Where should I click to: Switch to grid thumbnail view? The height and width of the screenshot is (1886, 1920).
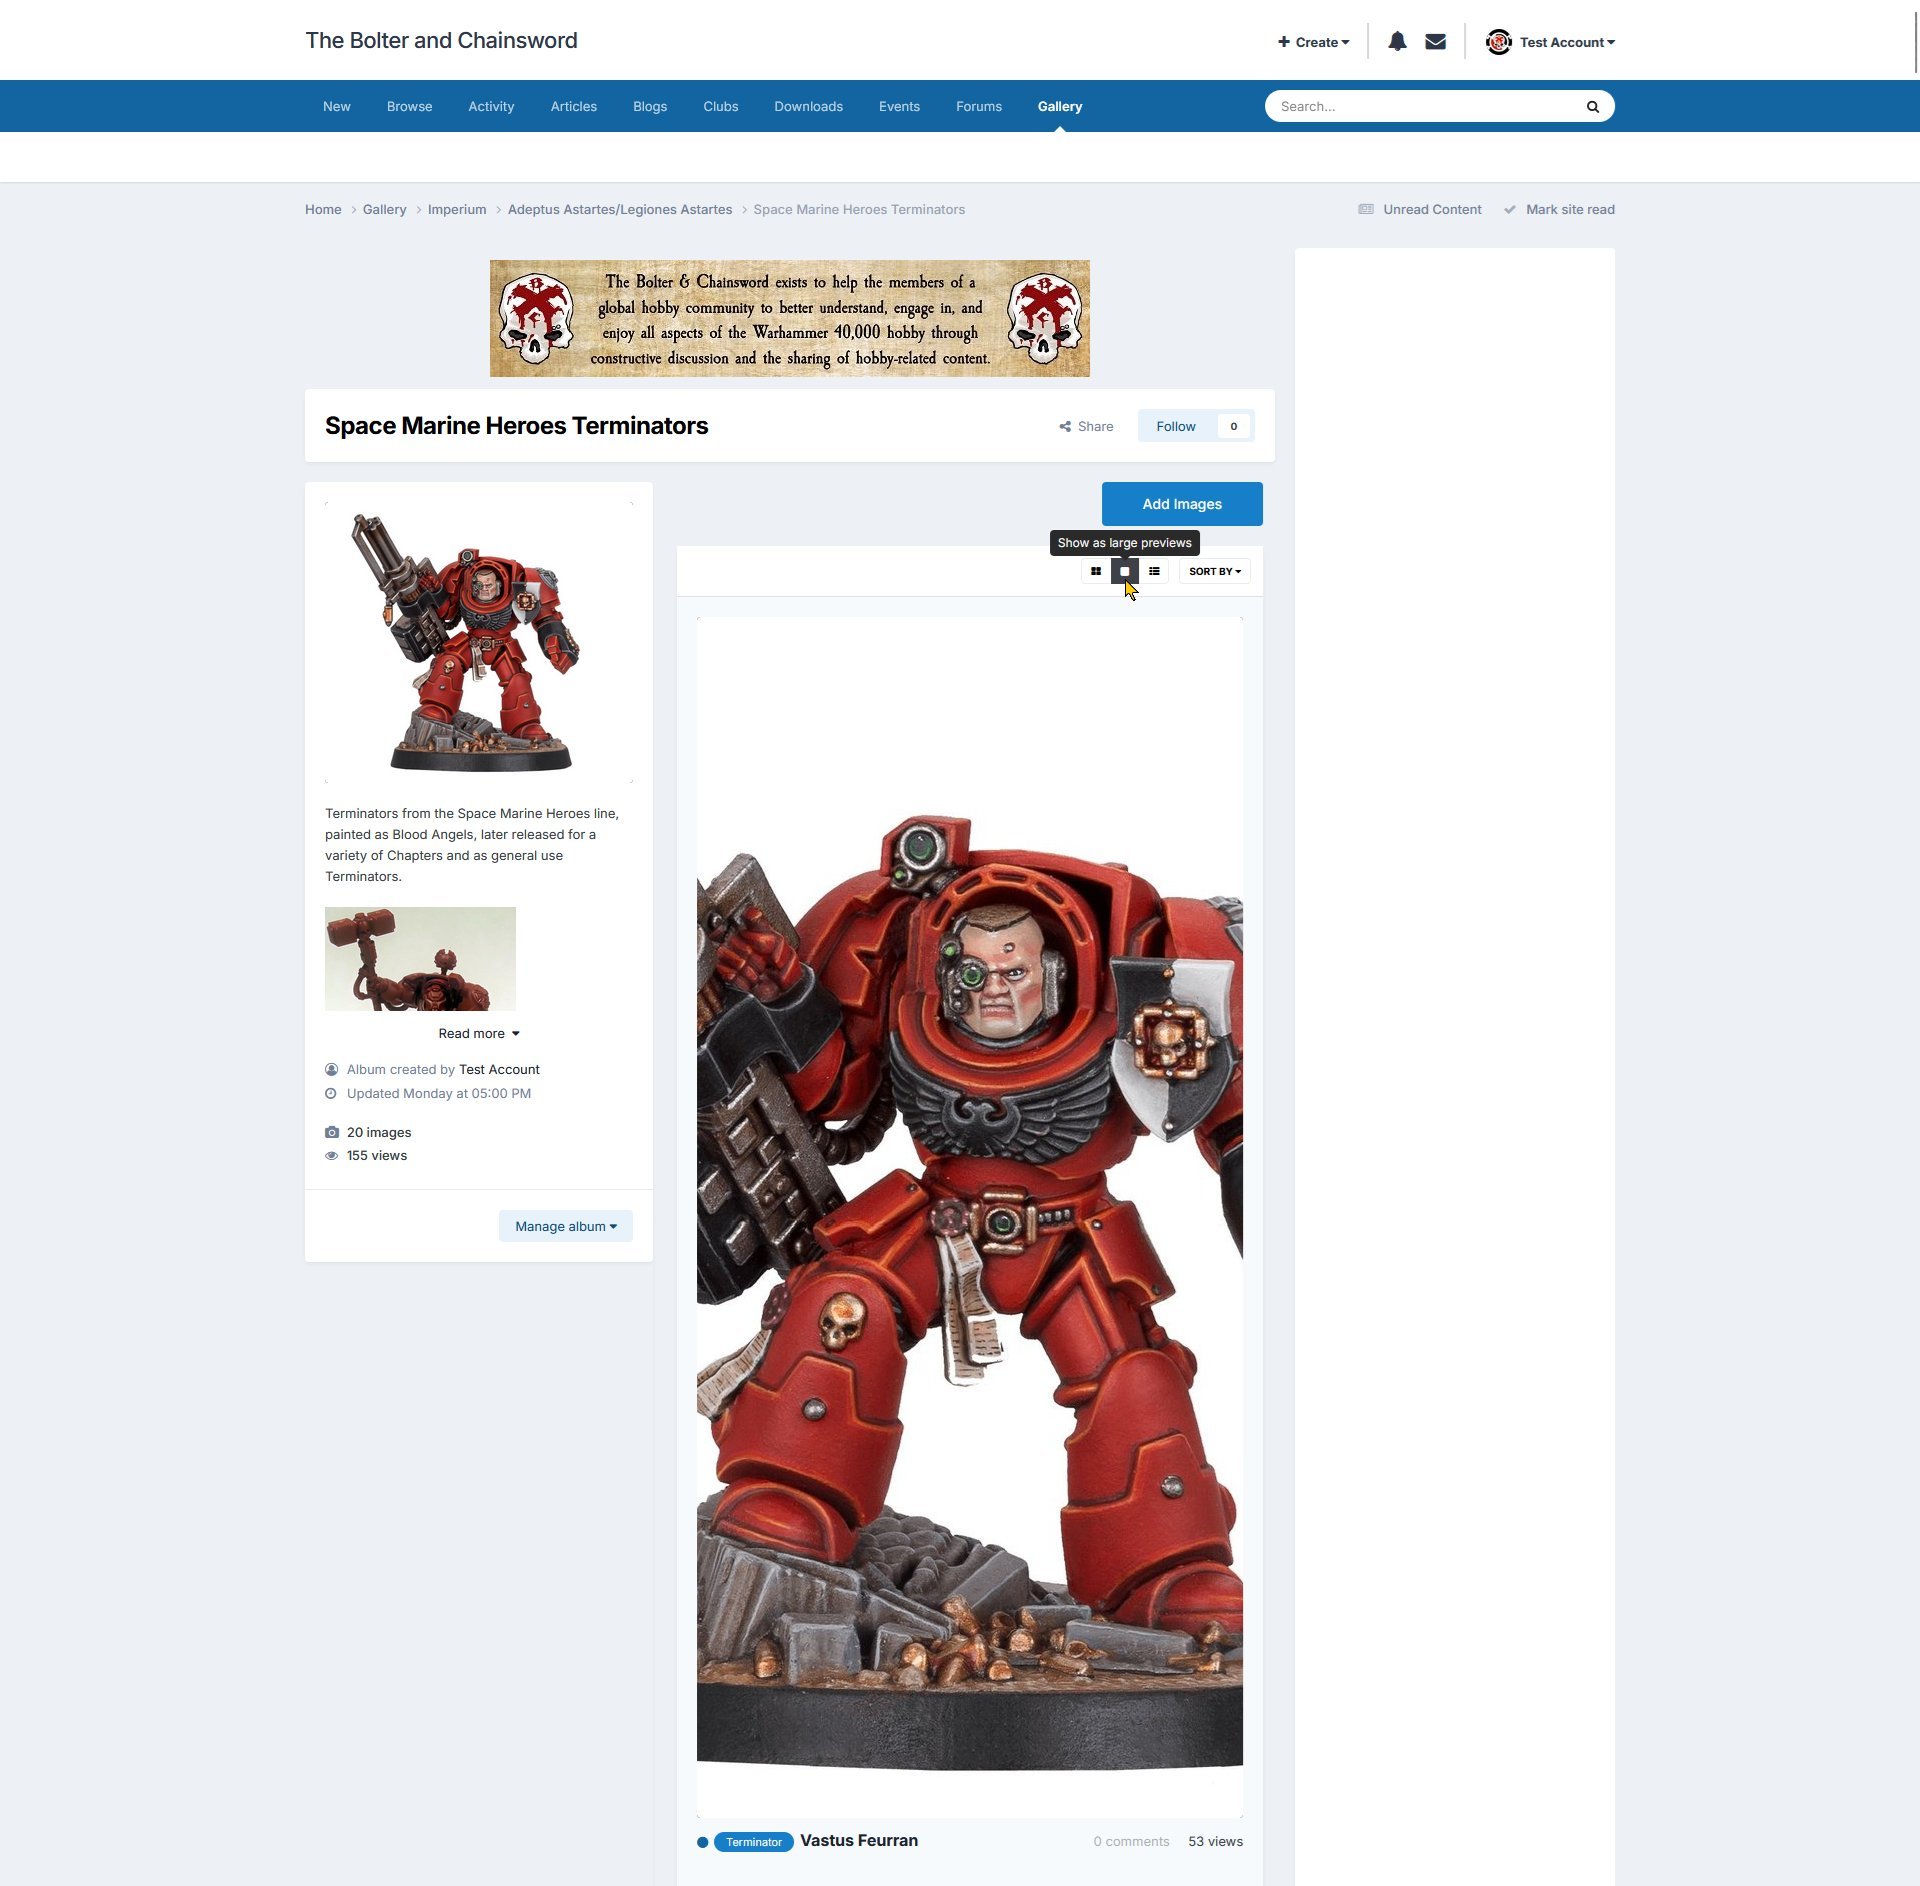1096,572
